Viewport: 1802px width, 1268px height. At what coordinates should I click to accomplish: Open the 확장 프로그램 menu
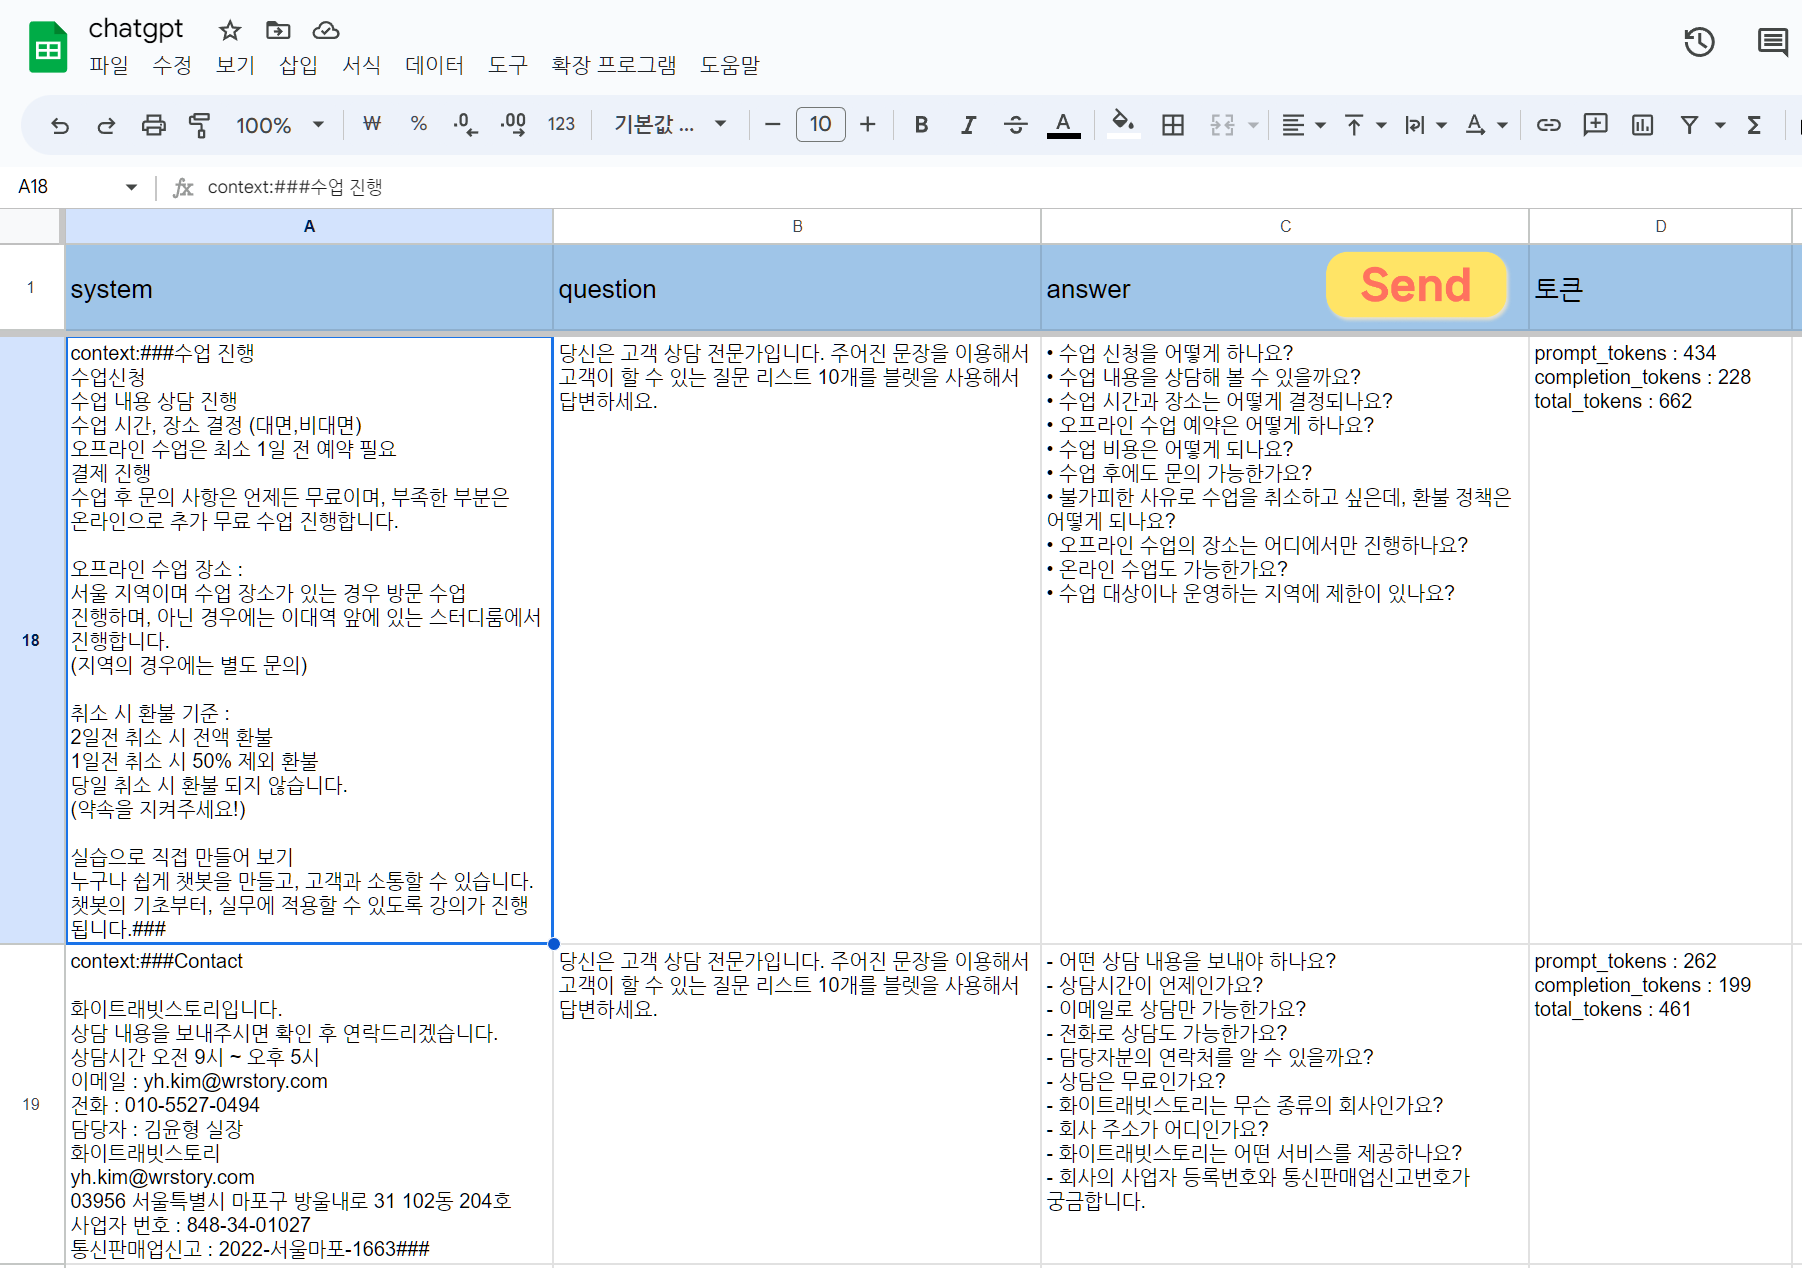pos(613,65)
